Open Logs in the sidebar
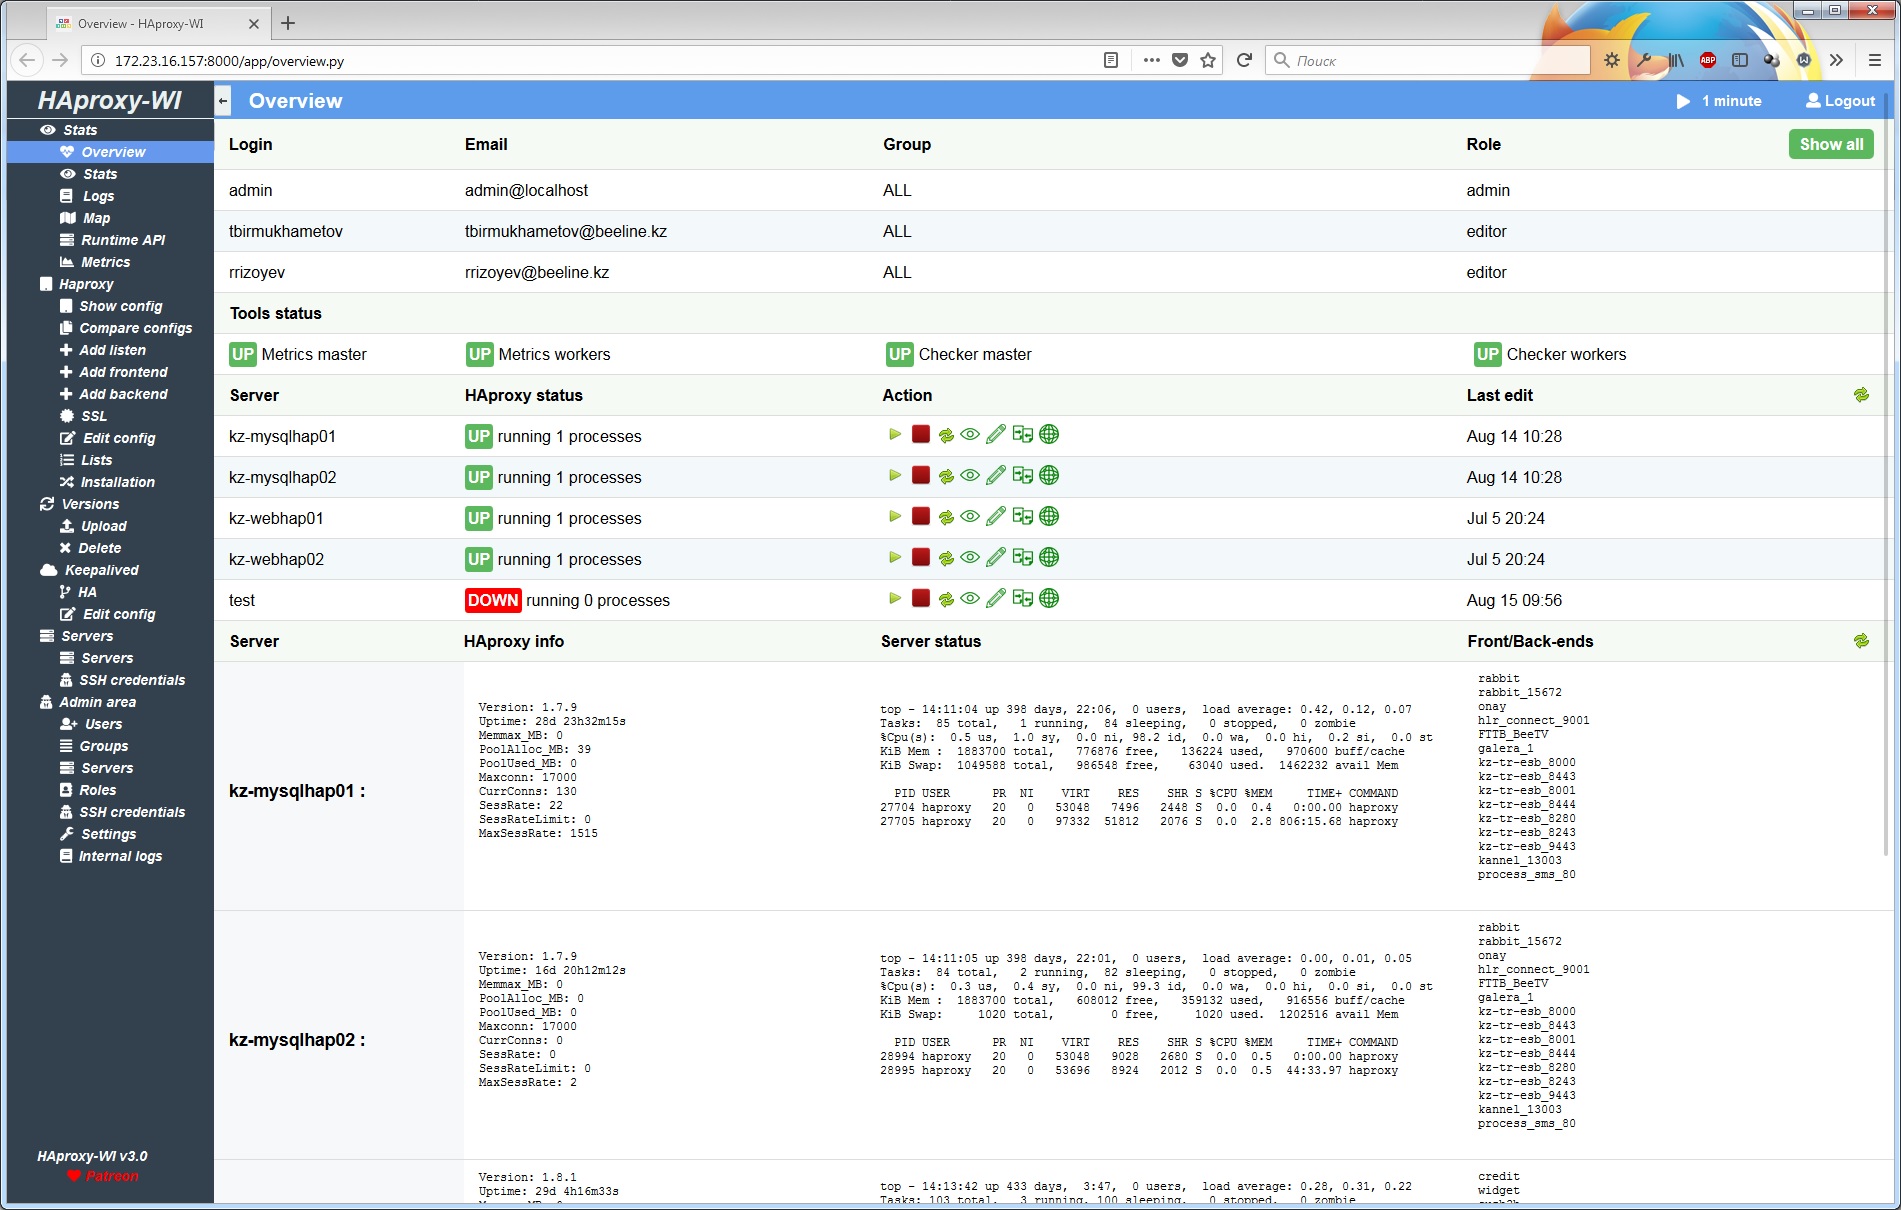 coord(87,196)
